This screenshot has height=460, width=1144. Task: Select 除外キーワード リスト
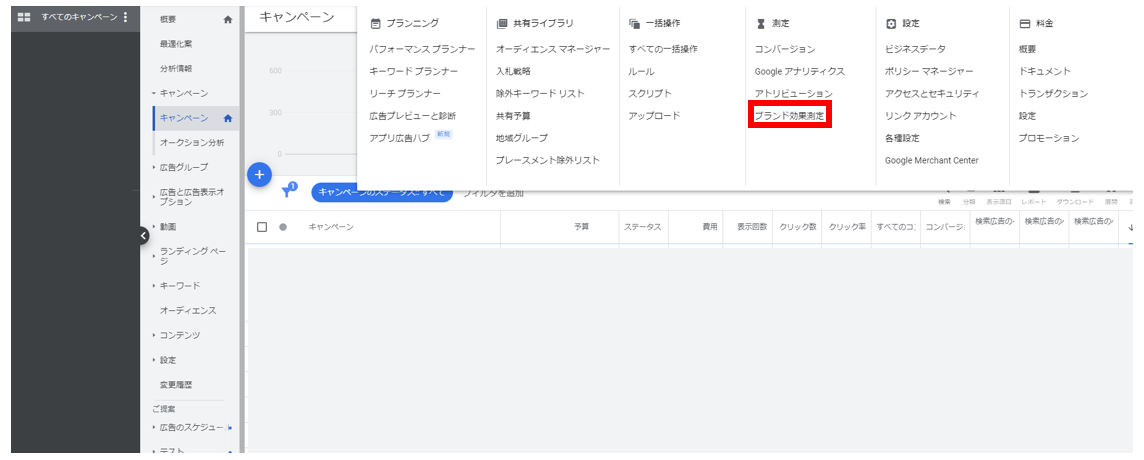540,93
